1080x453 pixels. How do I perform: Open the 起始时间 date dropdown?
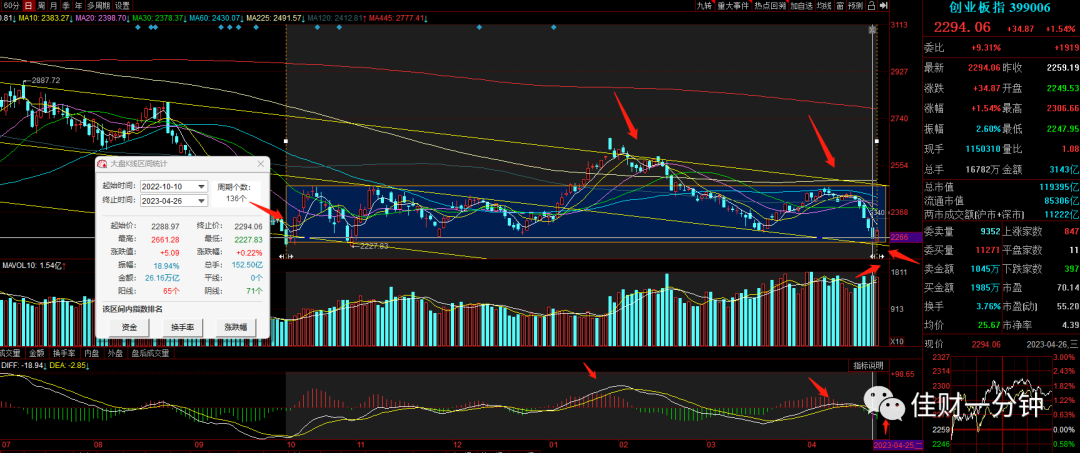tap(201, 187)
